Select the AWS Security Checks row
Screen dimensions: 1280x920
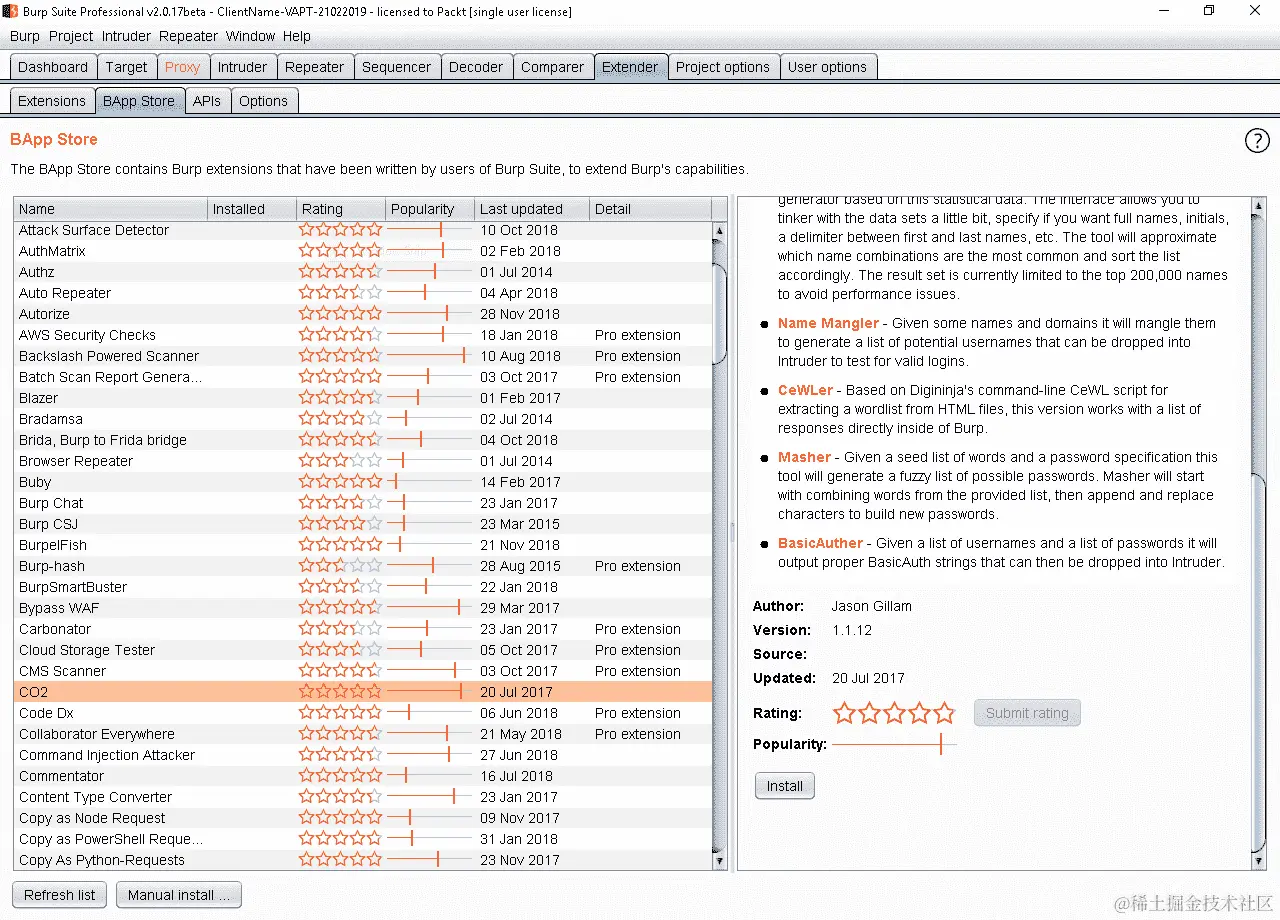tap(363, 335)
